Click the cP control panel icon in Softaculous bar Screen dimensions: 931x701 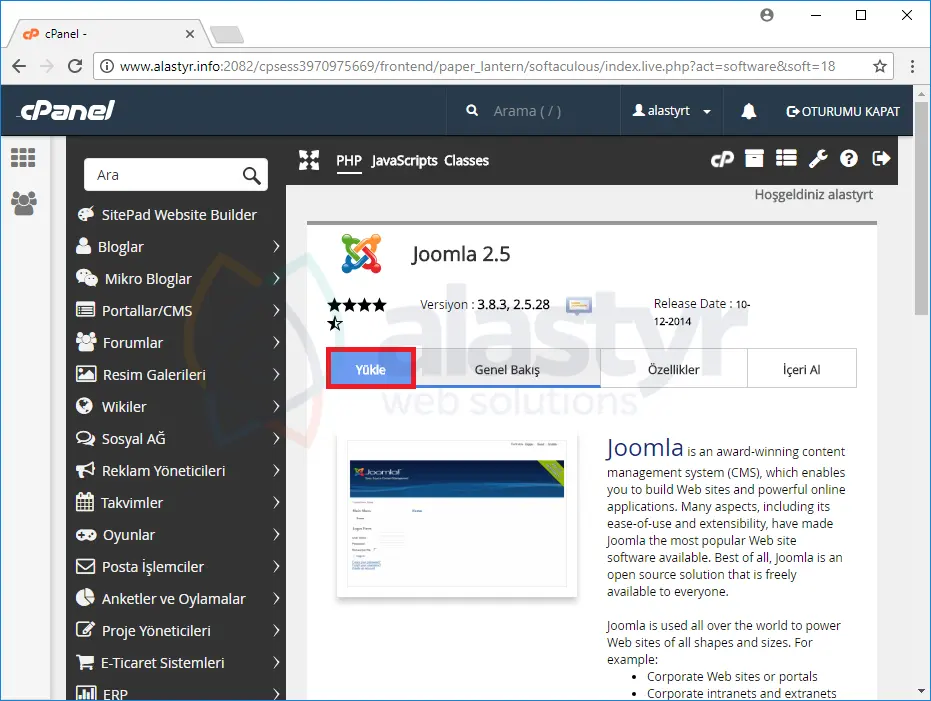(x=722, y=159)
